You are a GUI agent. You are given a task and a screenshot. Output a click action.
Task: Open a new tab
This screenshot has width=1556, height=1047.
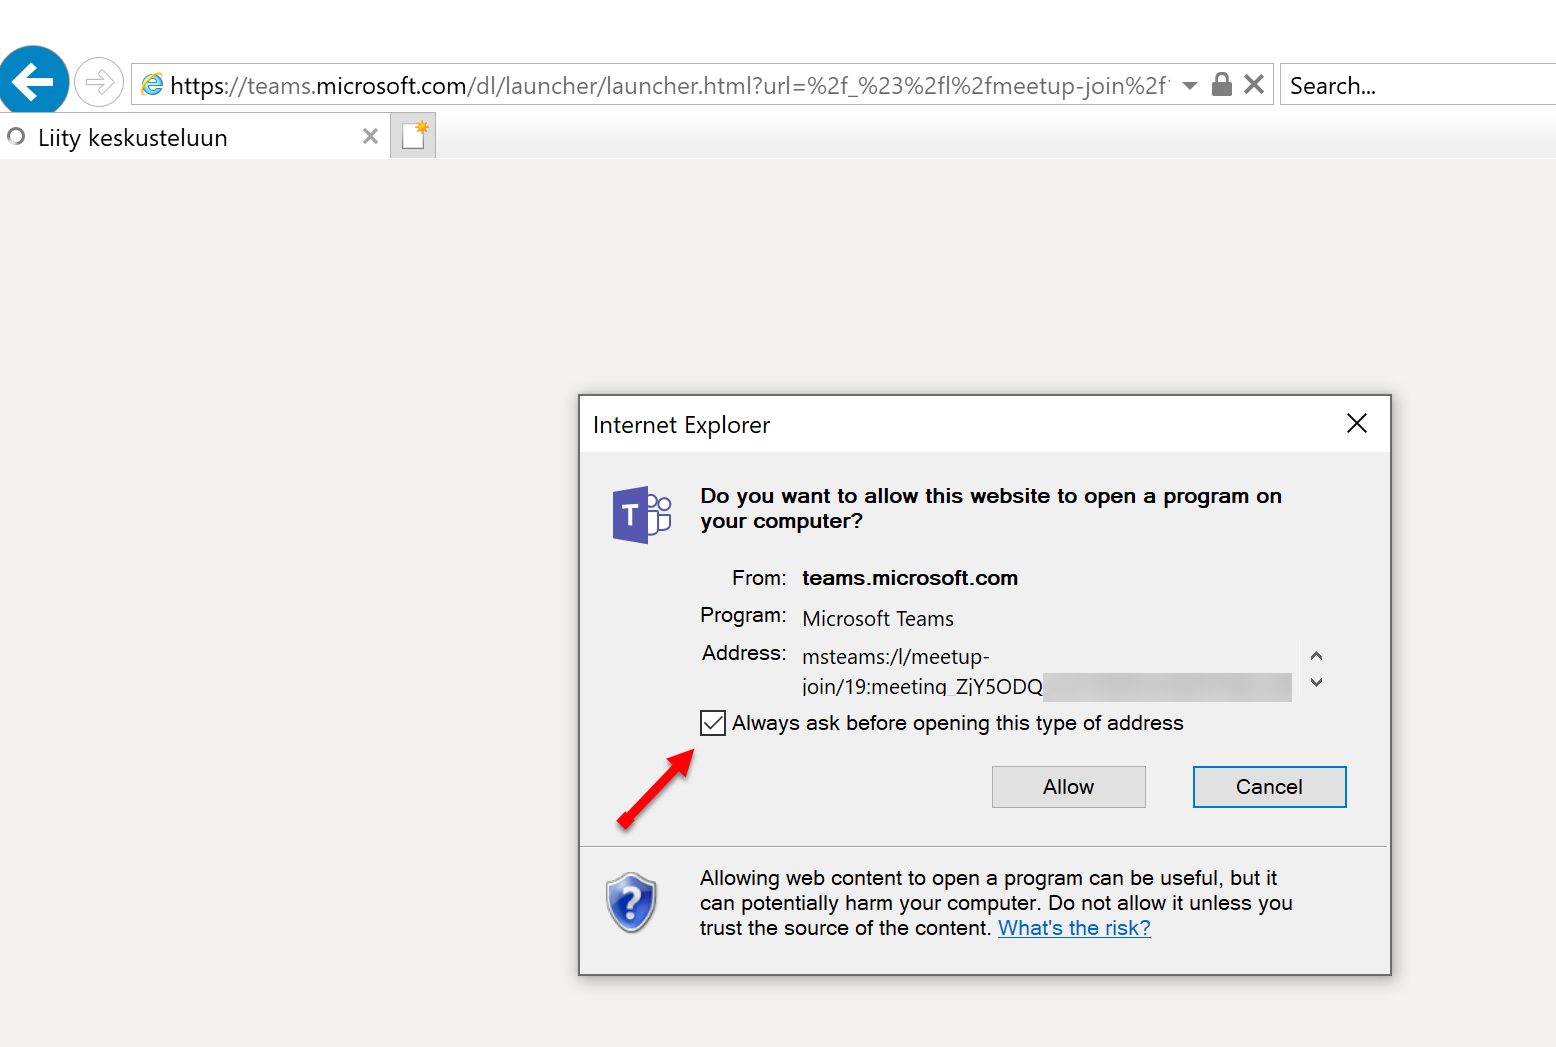click(x=413, y=136)
